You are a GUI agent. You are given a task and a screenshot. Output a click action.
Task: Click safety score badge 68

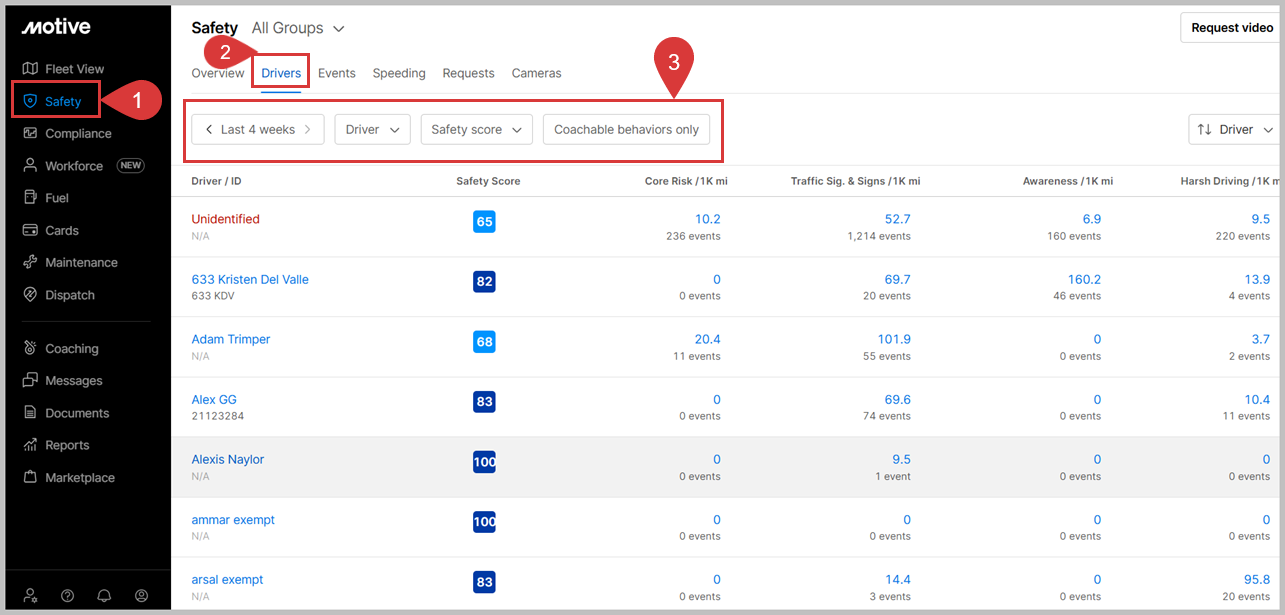pos(484,342)
